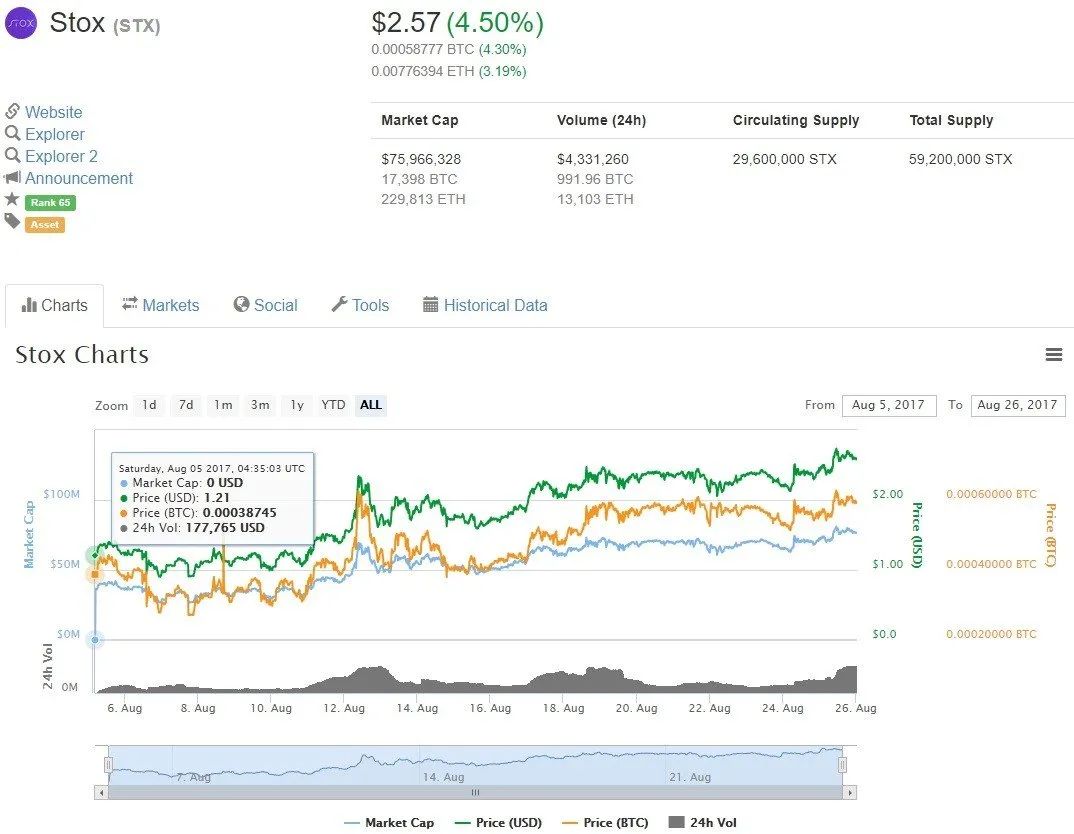Toggle Price (USD) series in legend

coord(498,822)
